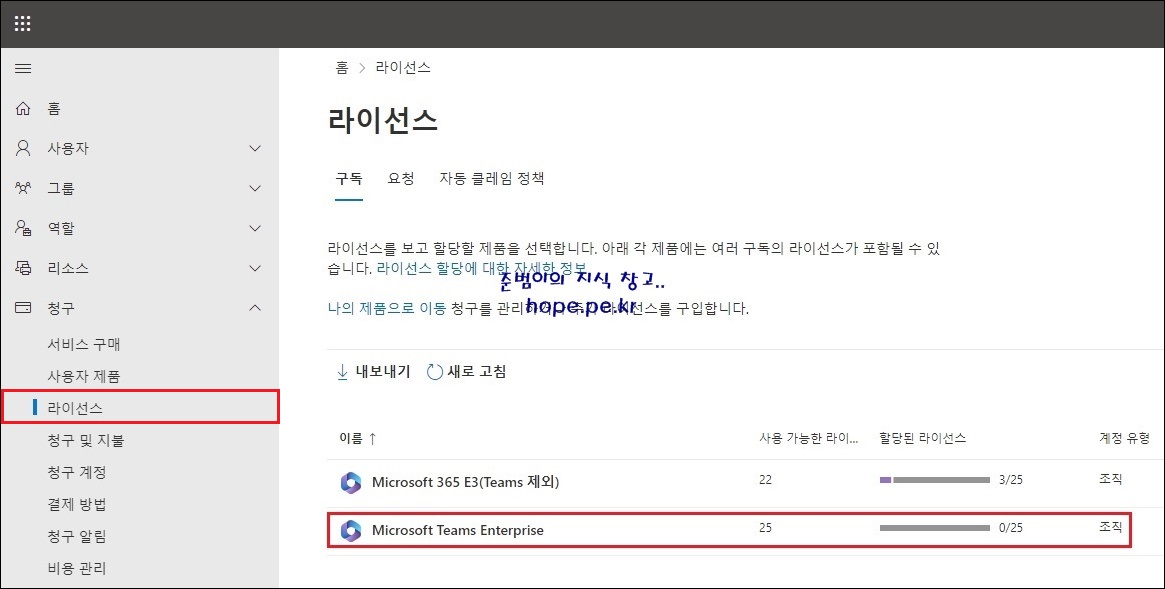Screen dimensions: 1165x589
Task: Open 라이선스 할당에 대한 자세한 정보 link
Action: [x=481, y=268]
